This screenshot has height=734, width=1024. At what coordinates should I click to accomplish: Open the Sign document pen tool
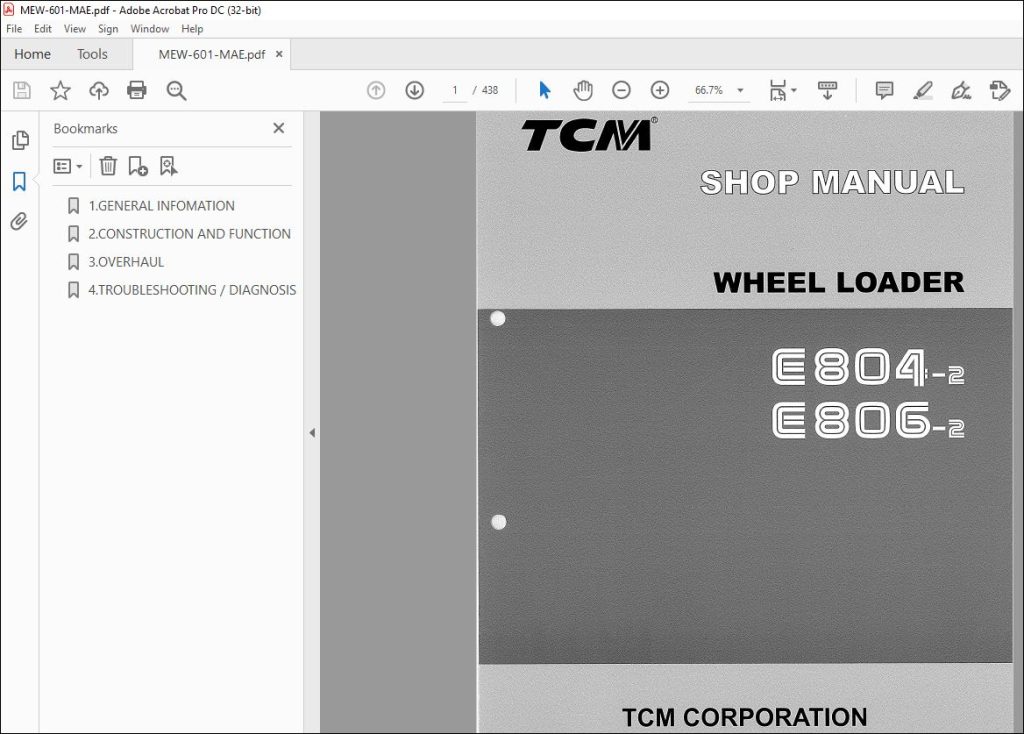(961, 90)
